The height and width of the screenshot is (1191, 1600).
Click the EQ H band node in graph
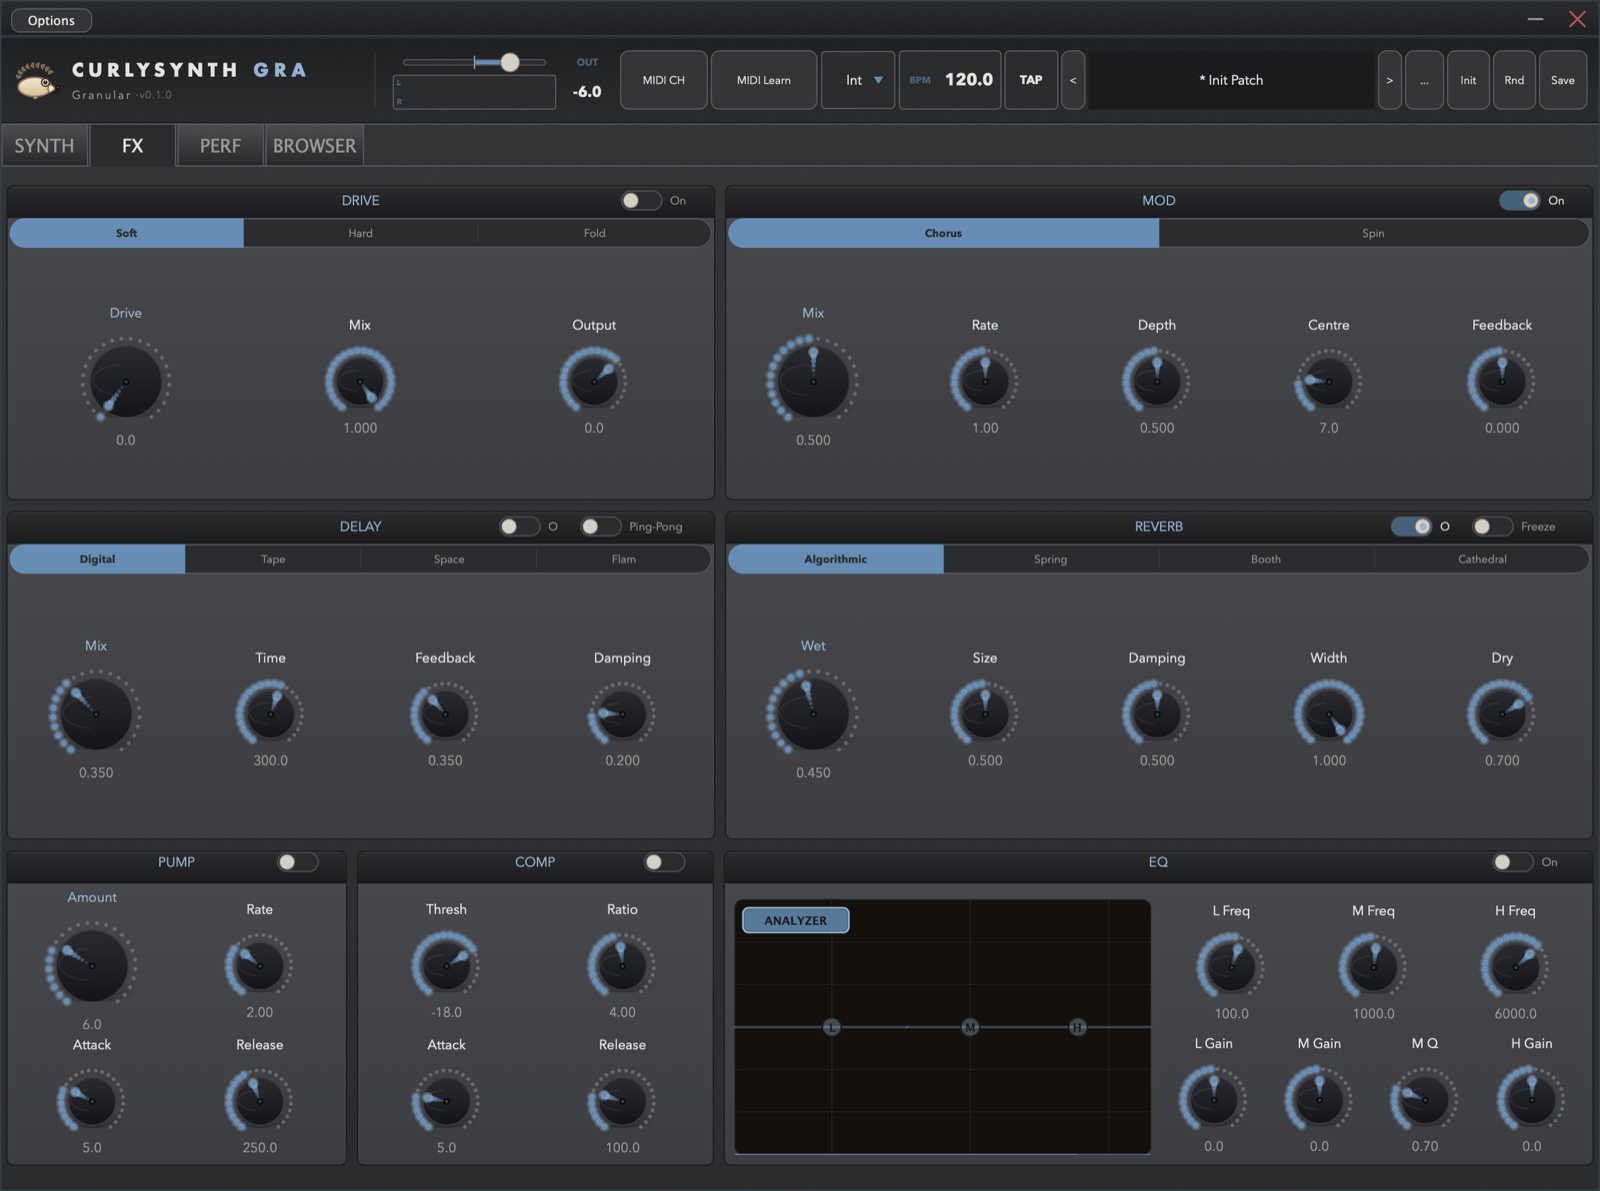1077,1027
